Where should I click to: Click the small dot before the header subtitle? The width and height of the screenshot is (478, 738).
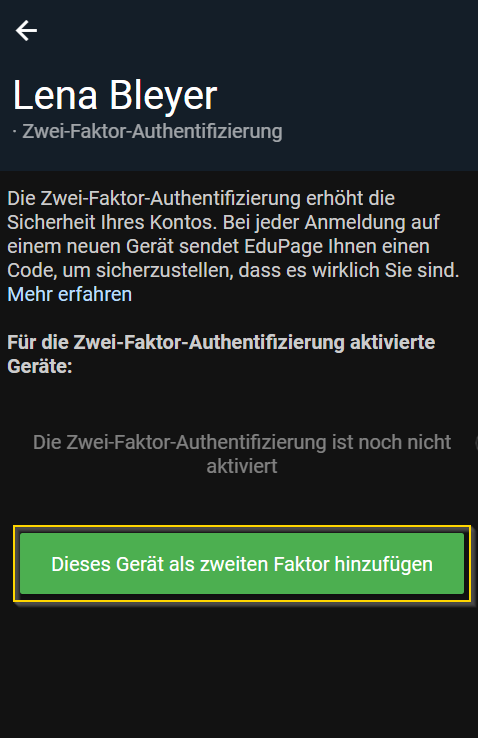pyautogui.click(x=15, y=132)
